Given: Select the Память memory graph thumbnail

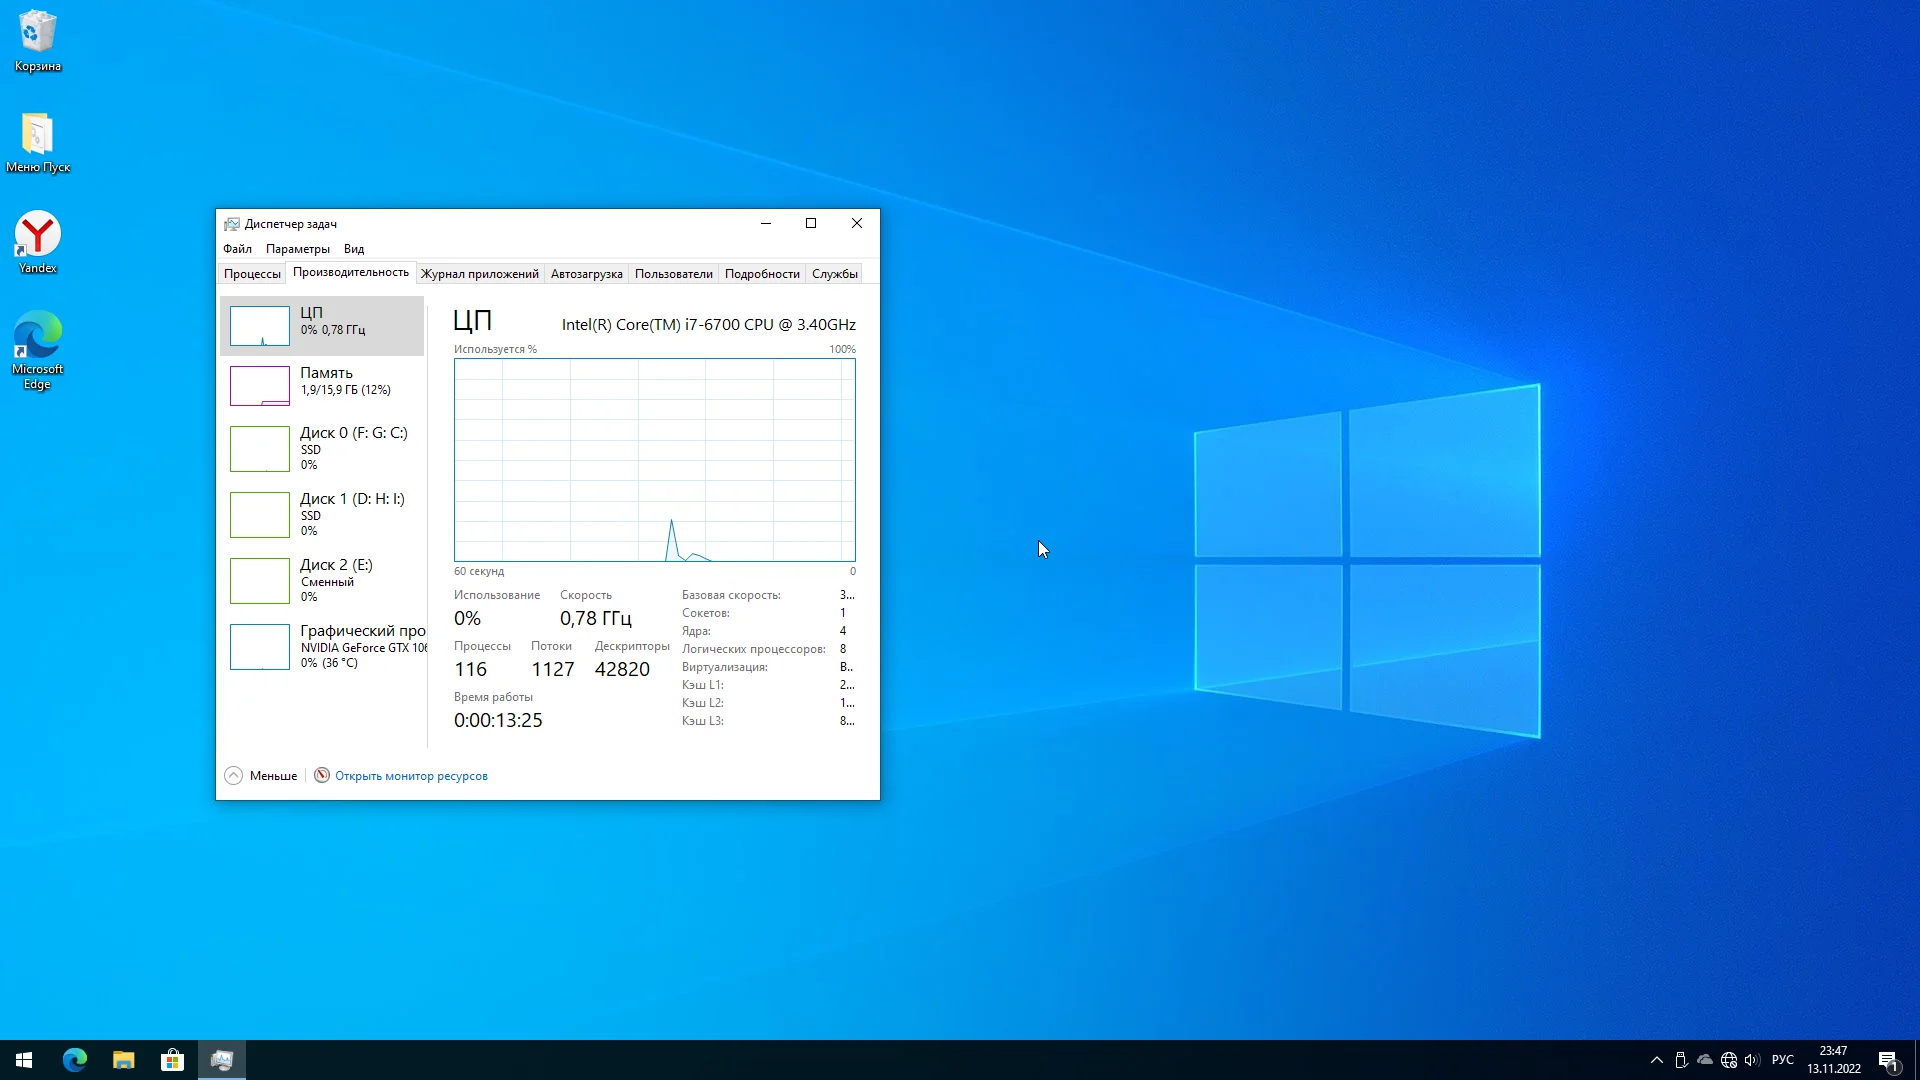Looking at the screenshot, I should (x=260, y=386).
